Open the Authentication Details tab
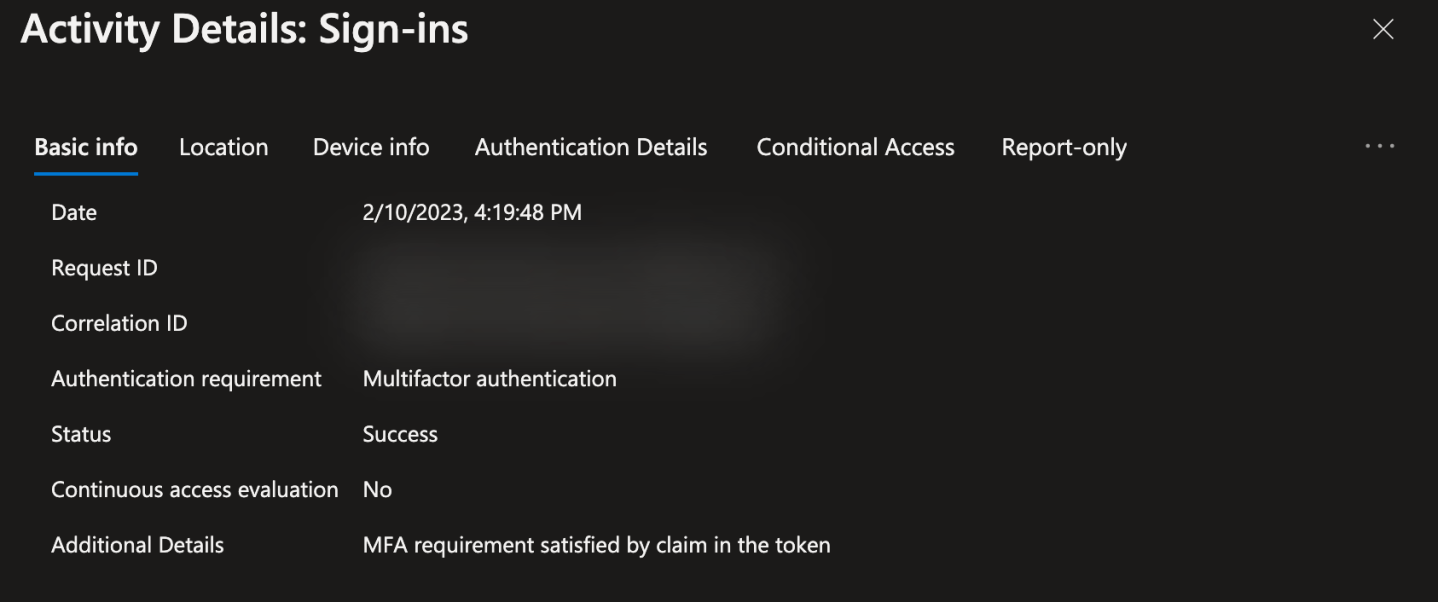 coord(590,146)
